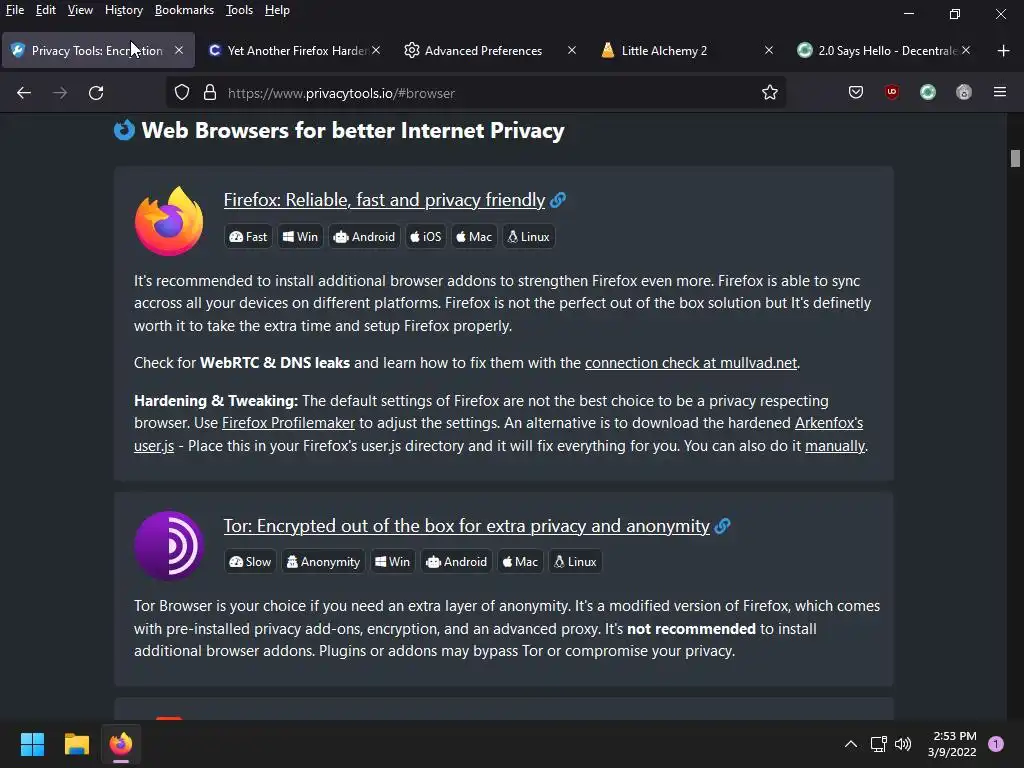Open the green circular extension icon in the toolbar
Screen dimensions: 1024x768
[x=927, y=92]
